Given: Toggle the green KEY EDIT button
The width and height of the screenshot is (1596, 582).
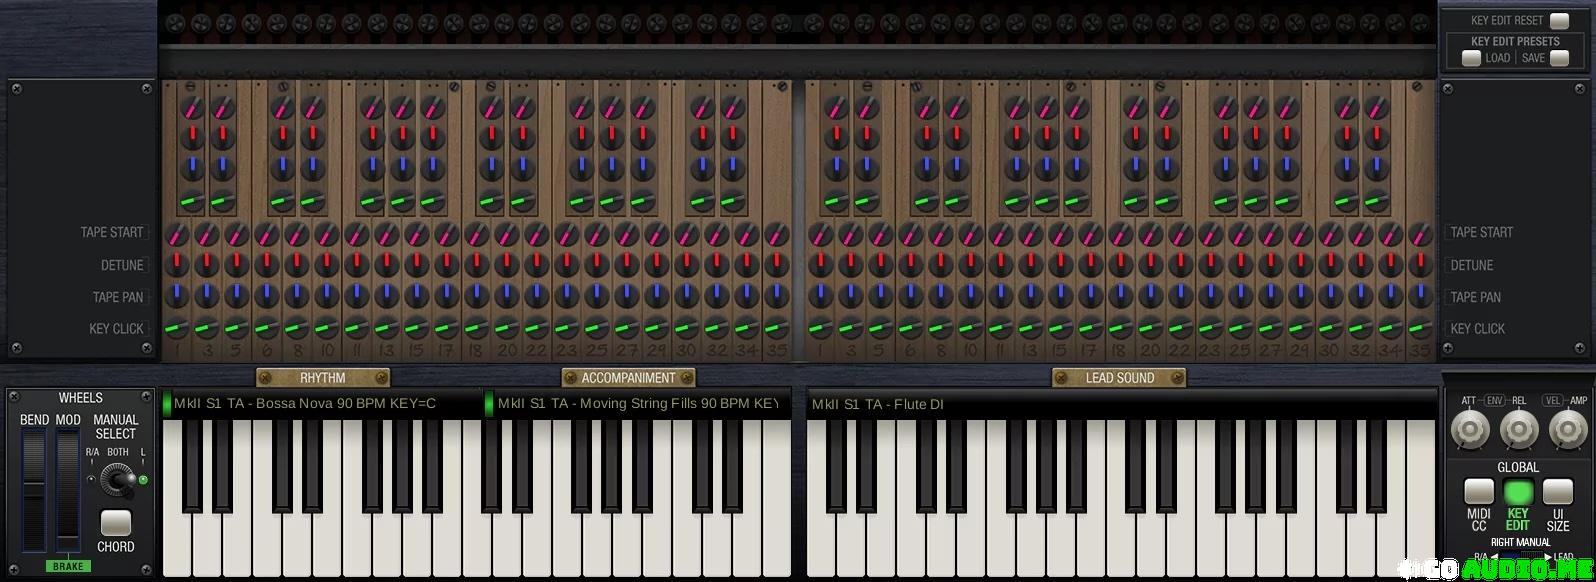Looking at the screenshot, I should pyautogui.click(x=1518, y=492).
